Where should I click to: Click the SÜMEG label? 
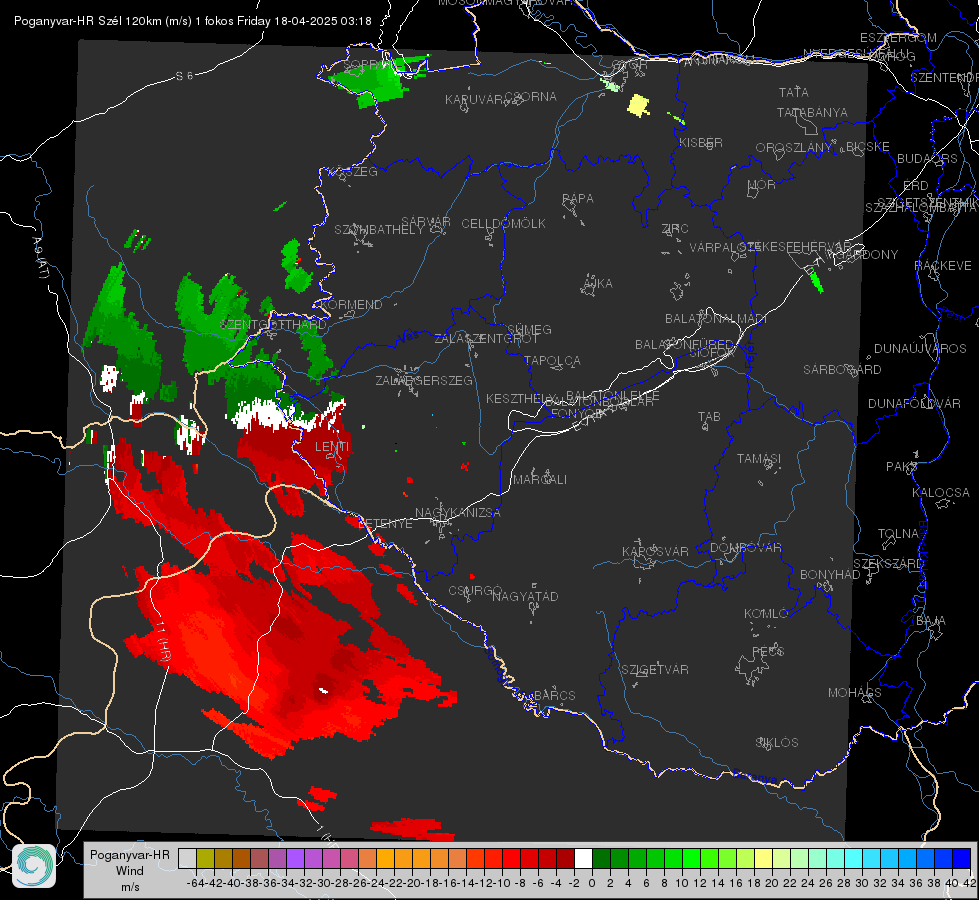pos(529,329)
